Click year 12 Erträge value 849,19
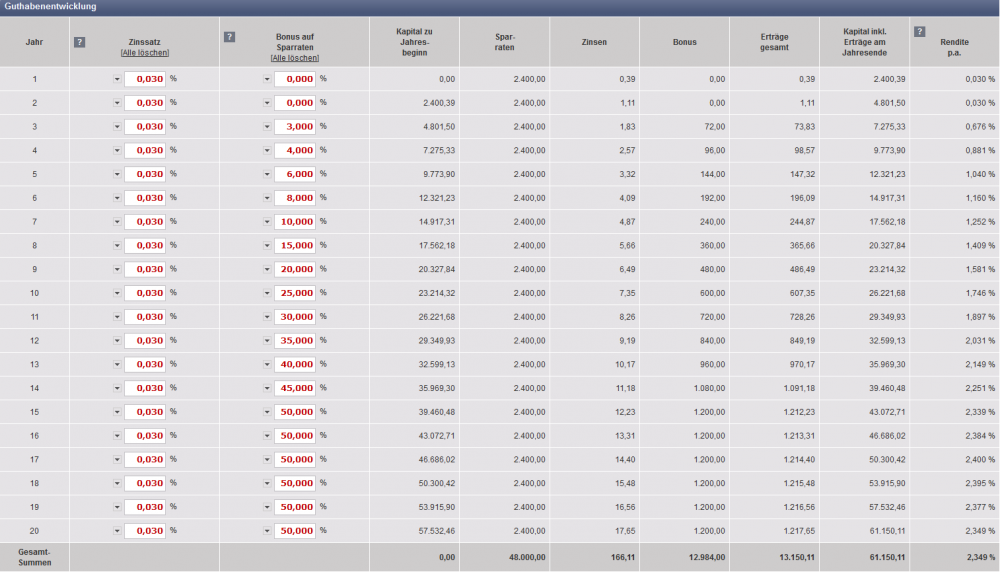 coord(802,341)
